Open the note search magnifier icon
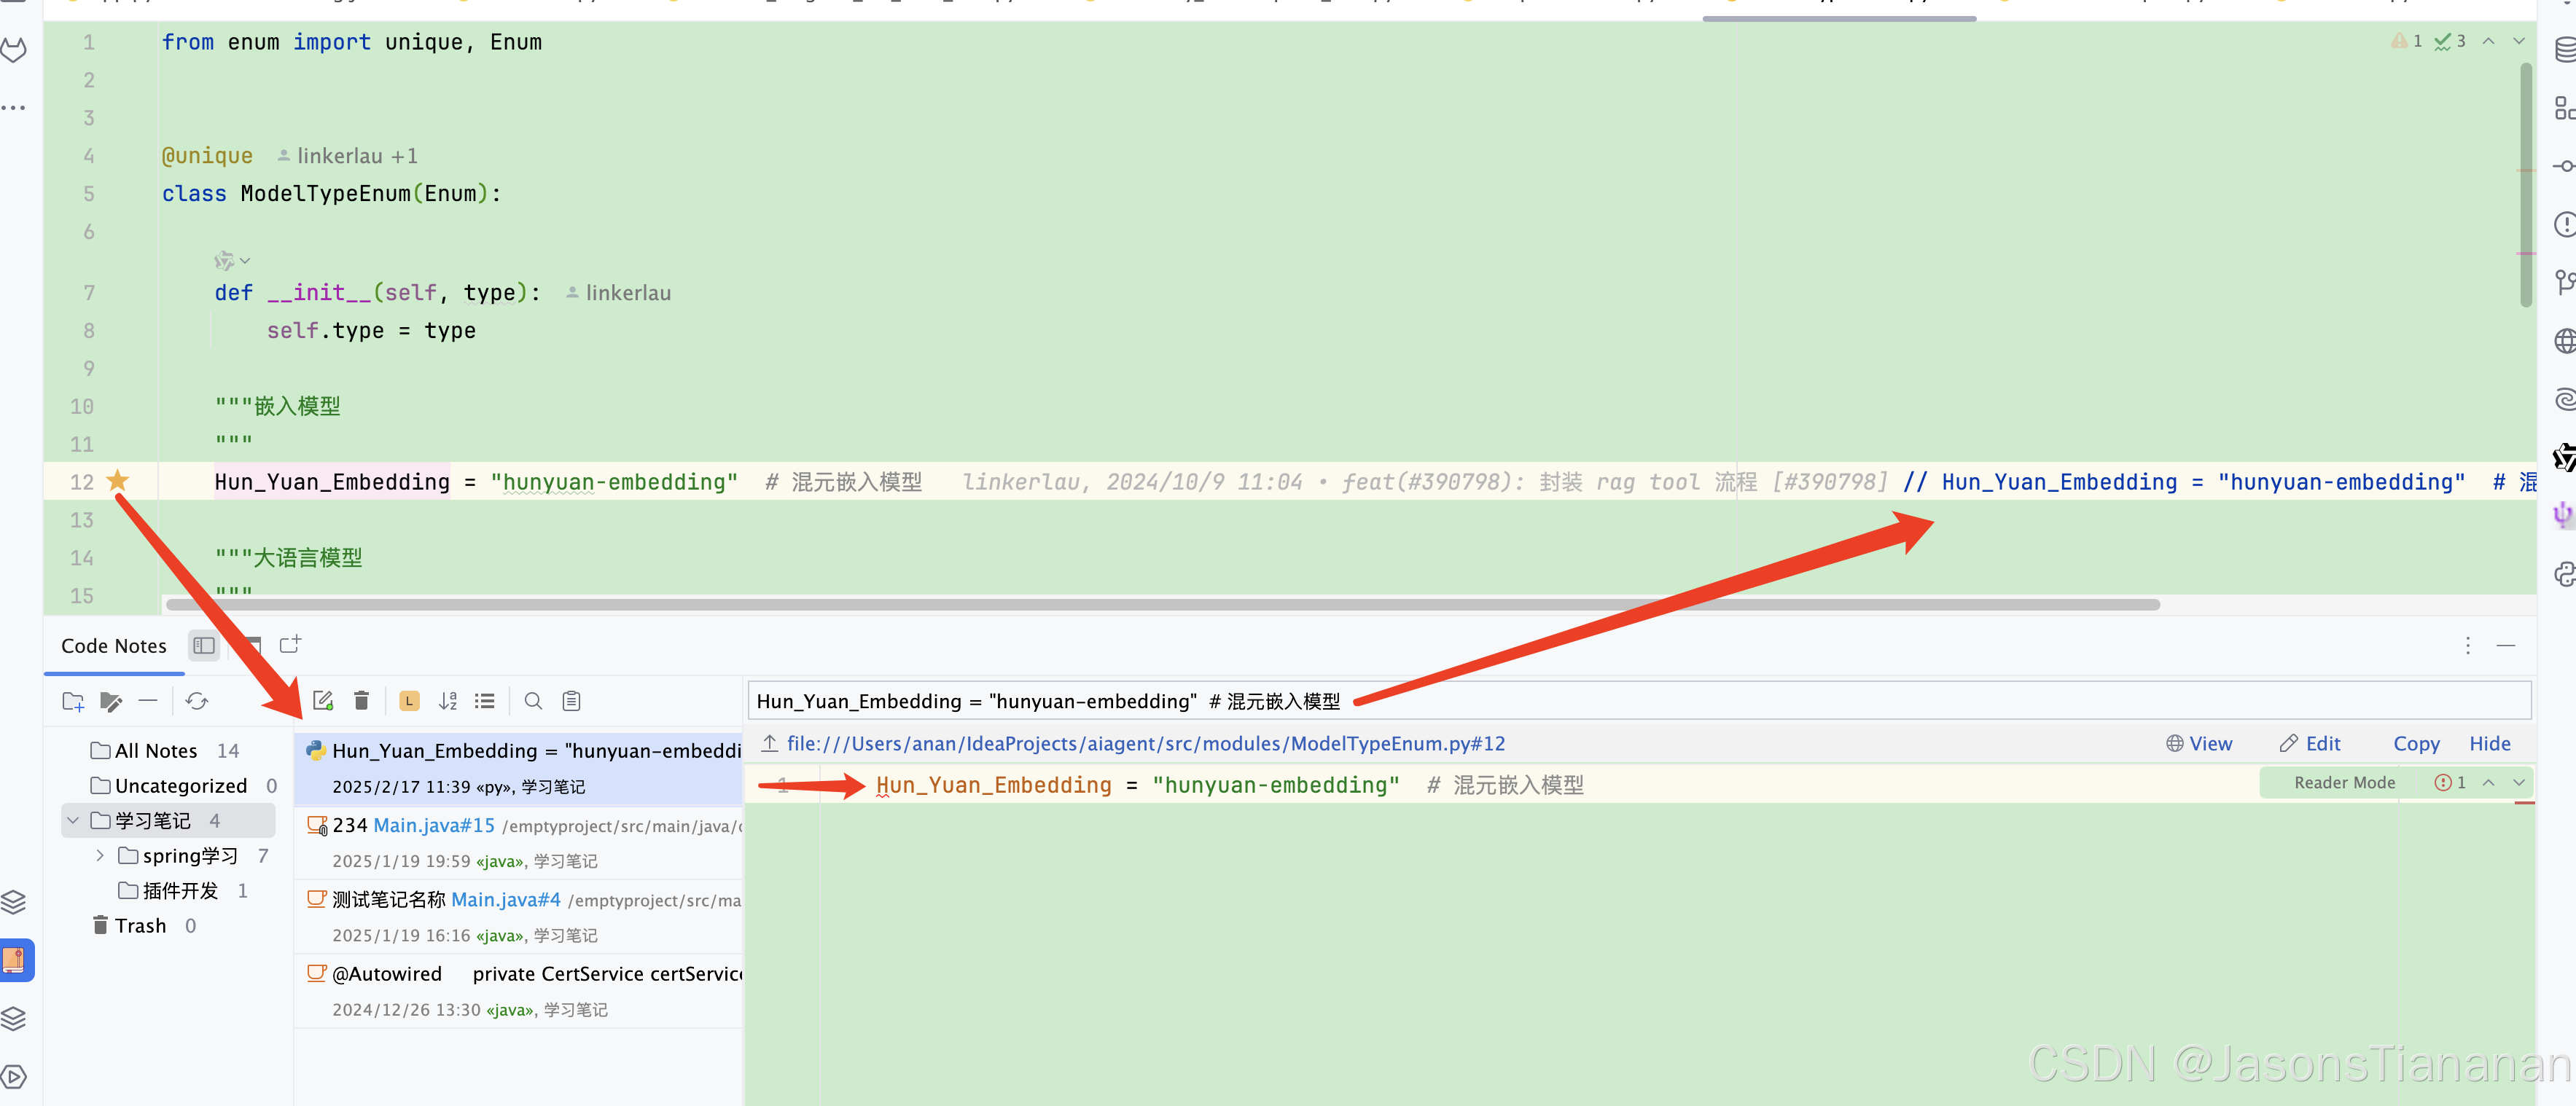2576x1106 pixels. point(533,701)
